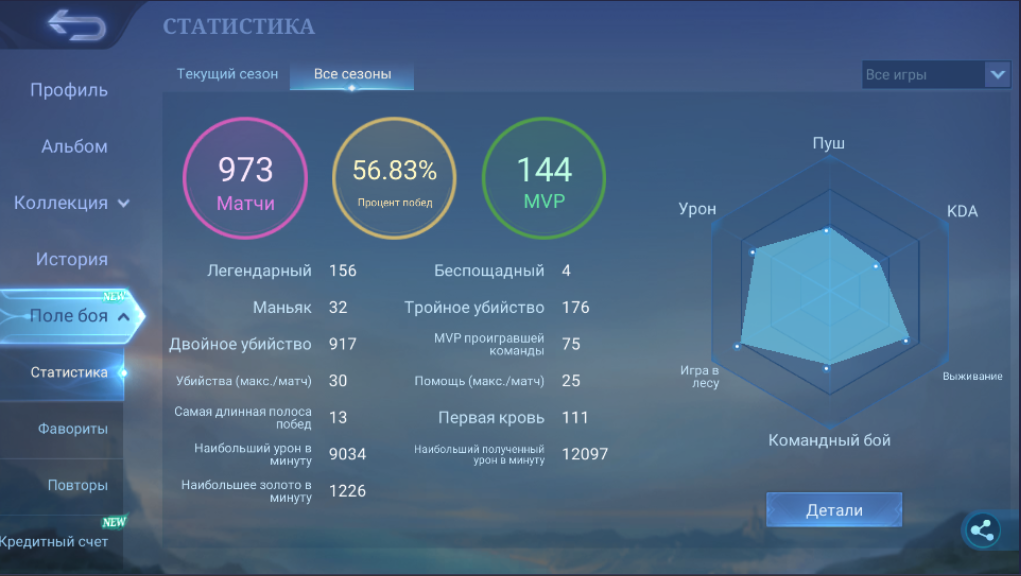Open Альбом in sidebar

click(x=74, y=146)
